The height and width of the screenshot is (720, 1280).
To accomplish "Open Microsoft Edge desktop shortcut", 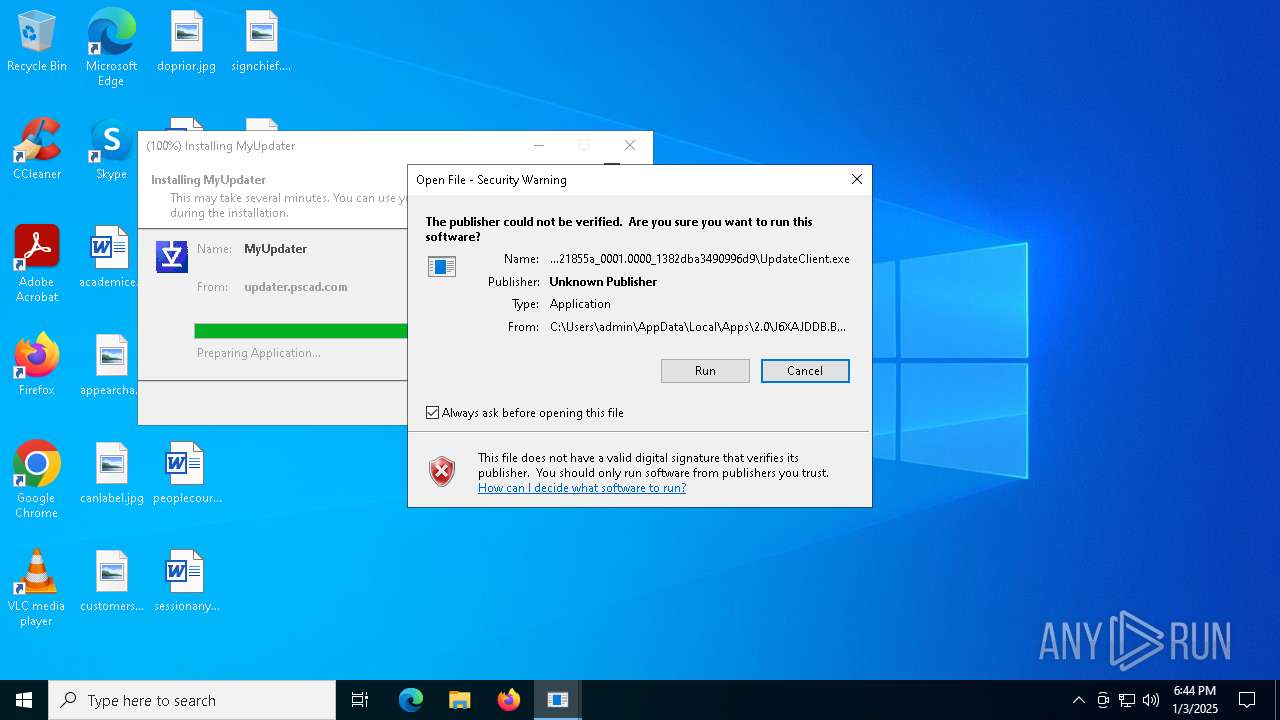I will pyautogui.click(x=111, y=47).
